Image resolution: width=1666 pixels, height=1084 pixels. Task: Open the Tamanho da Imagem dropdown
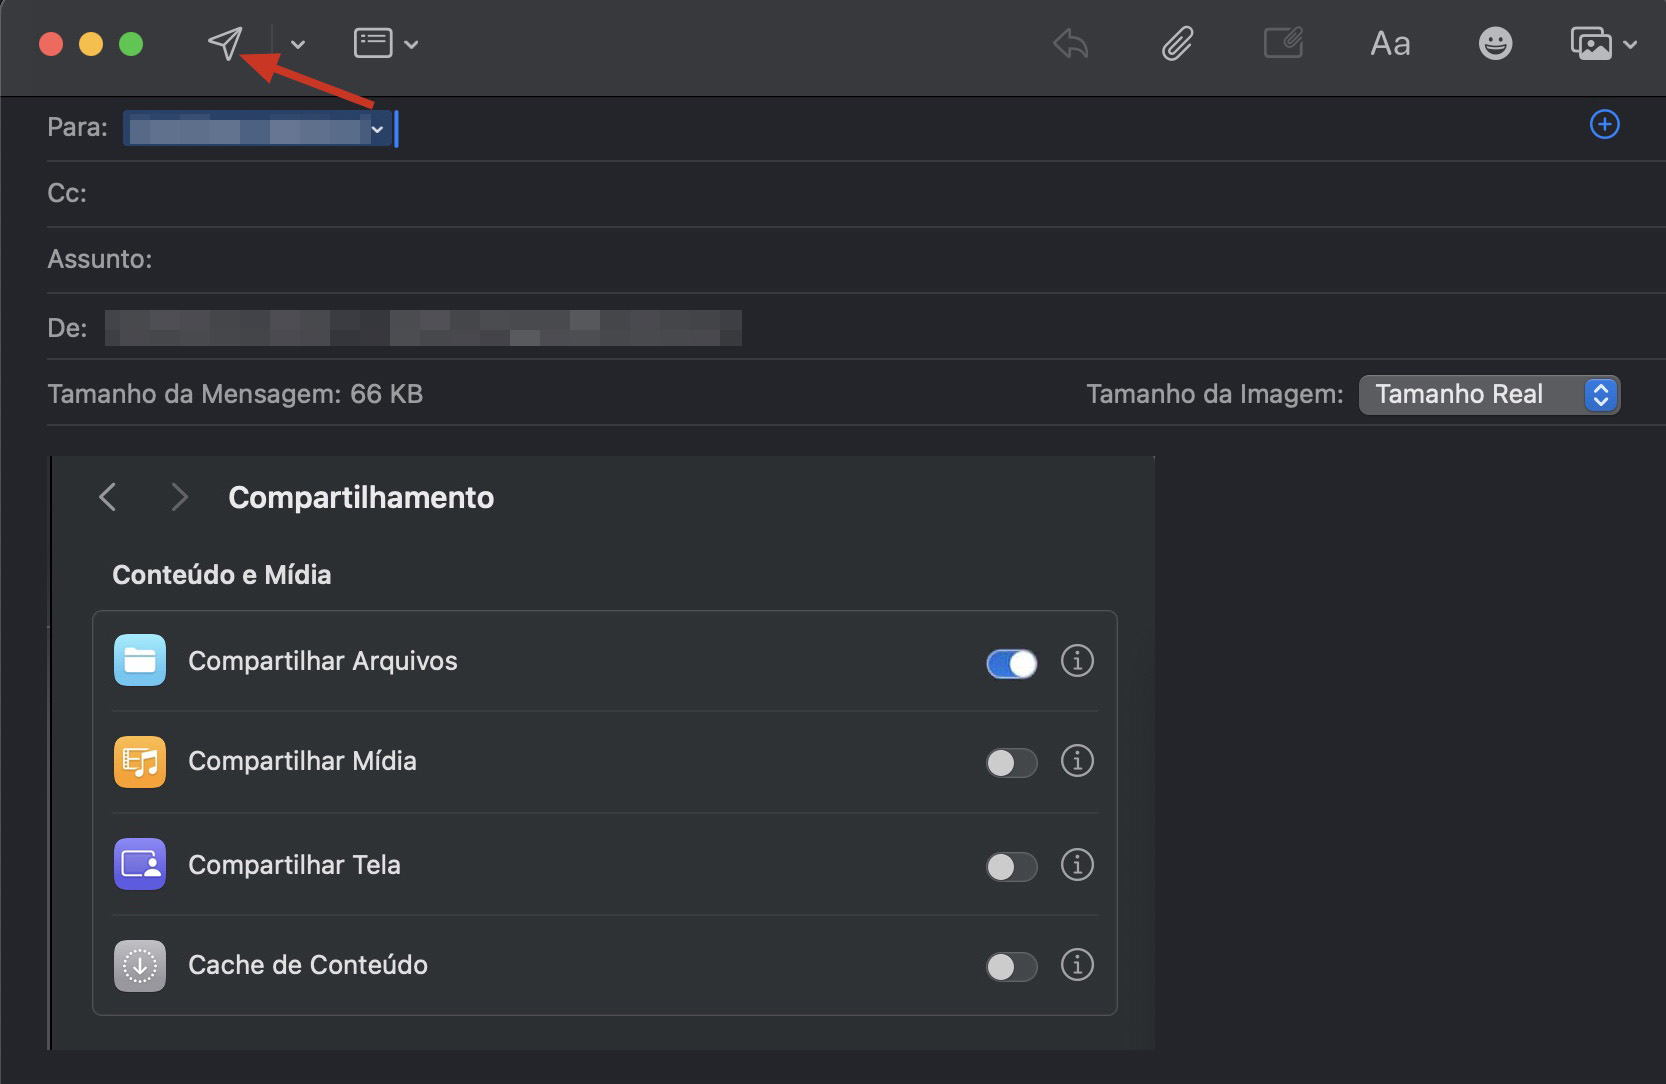[1489, 394]
